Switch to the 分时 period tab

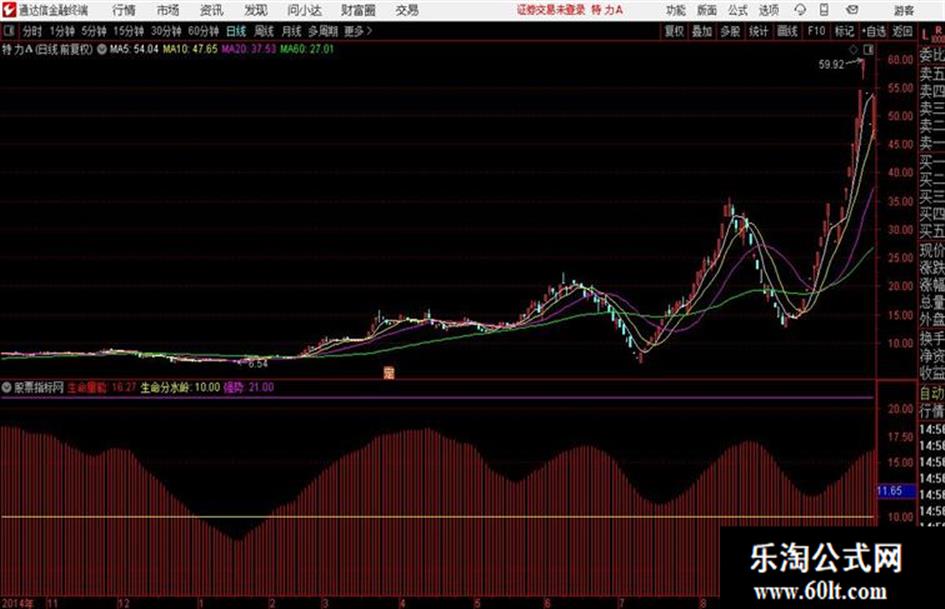point(33,31)
